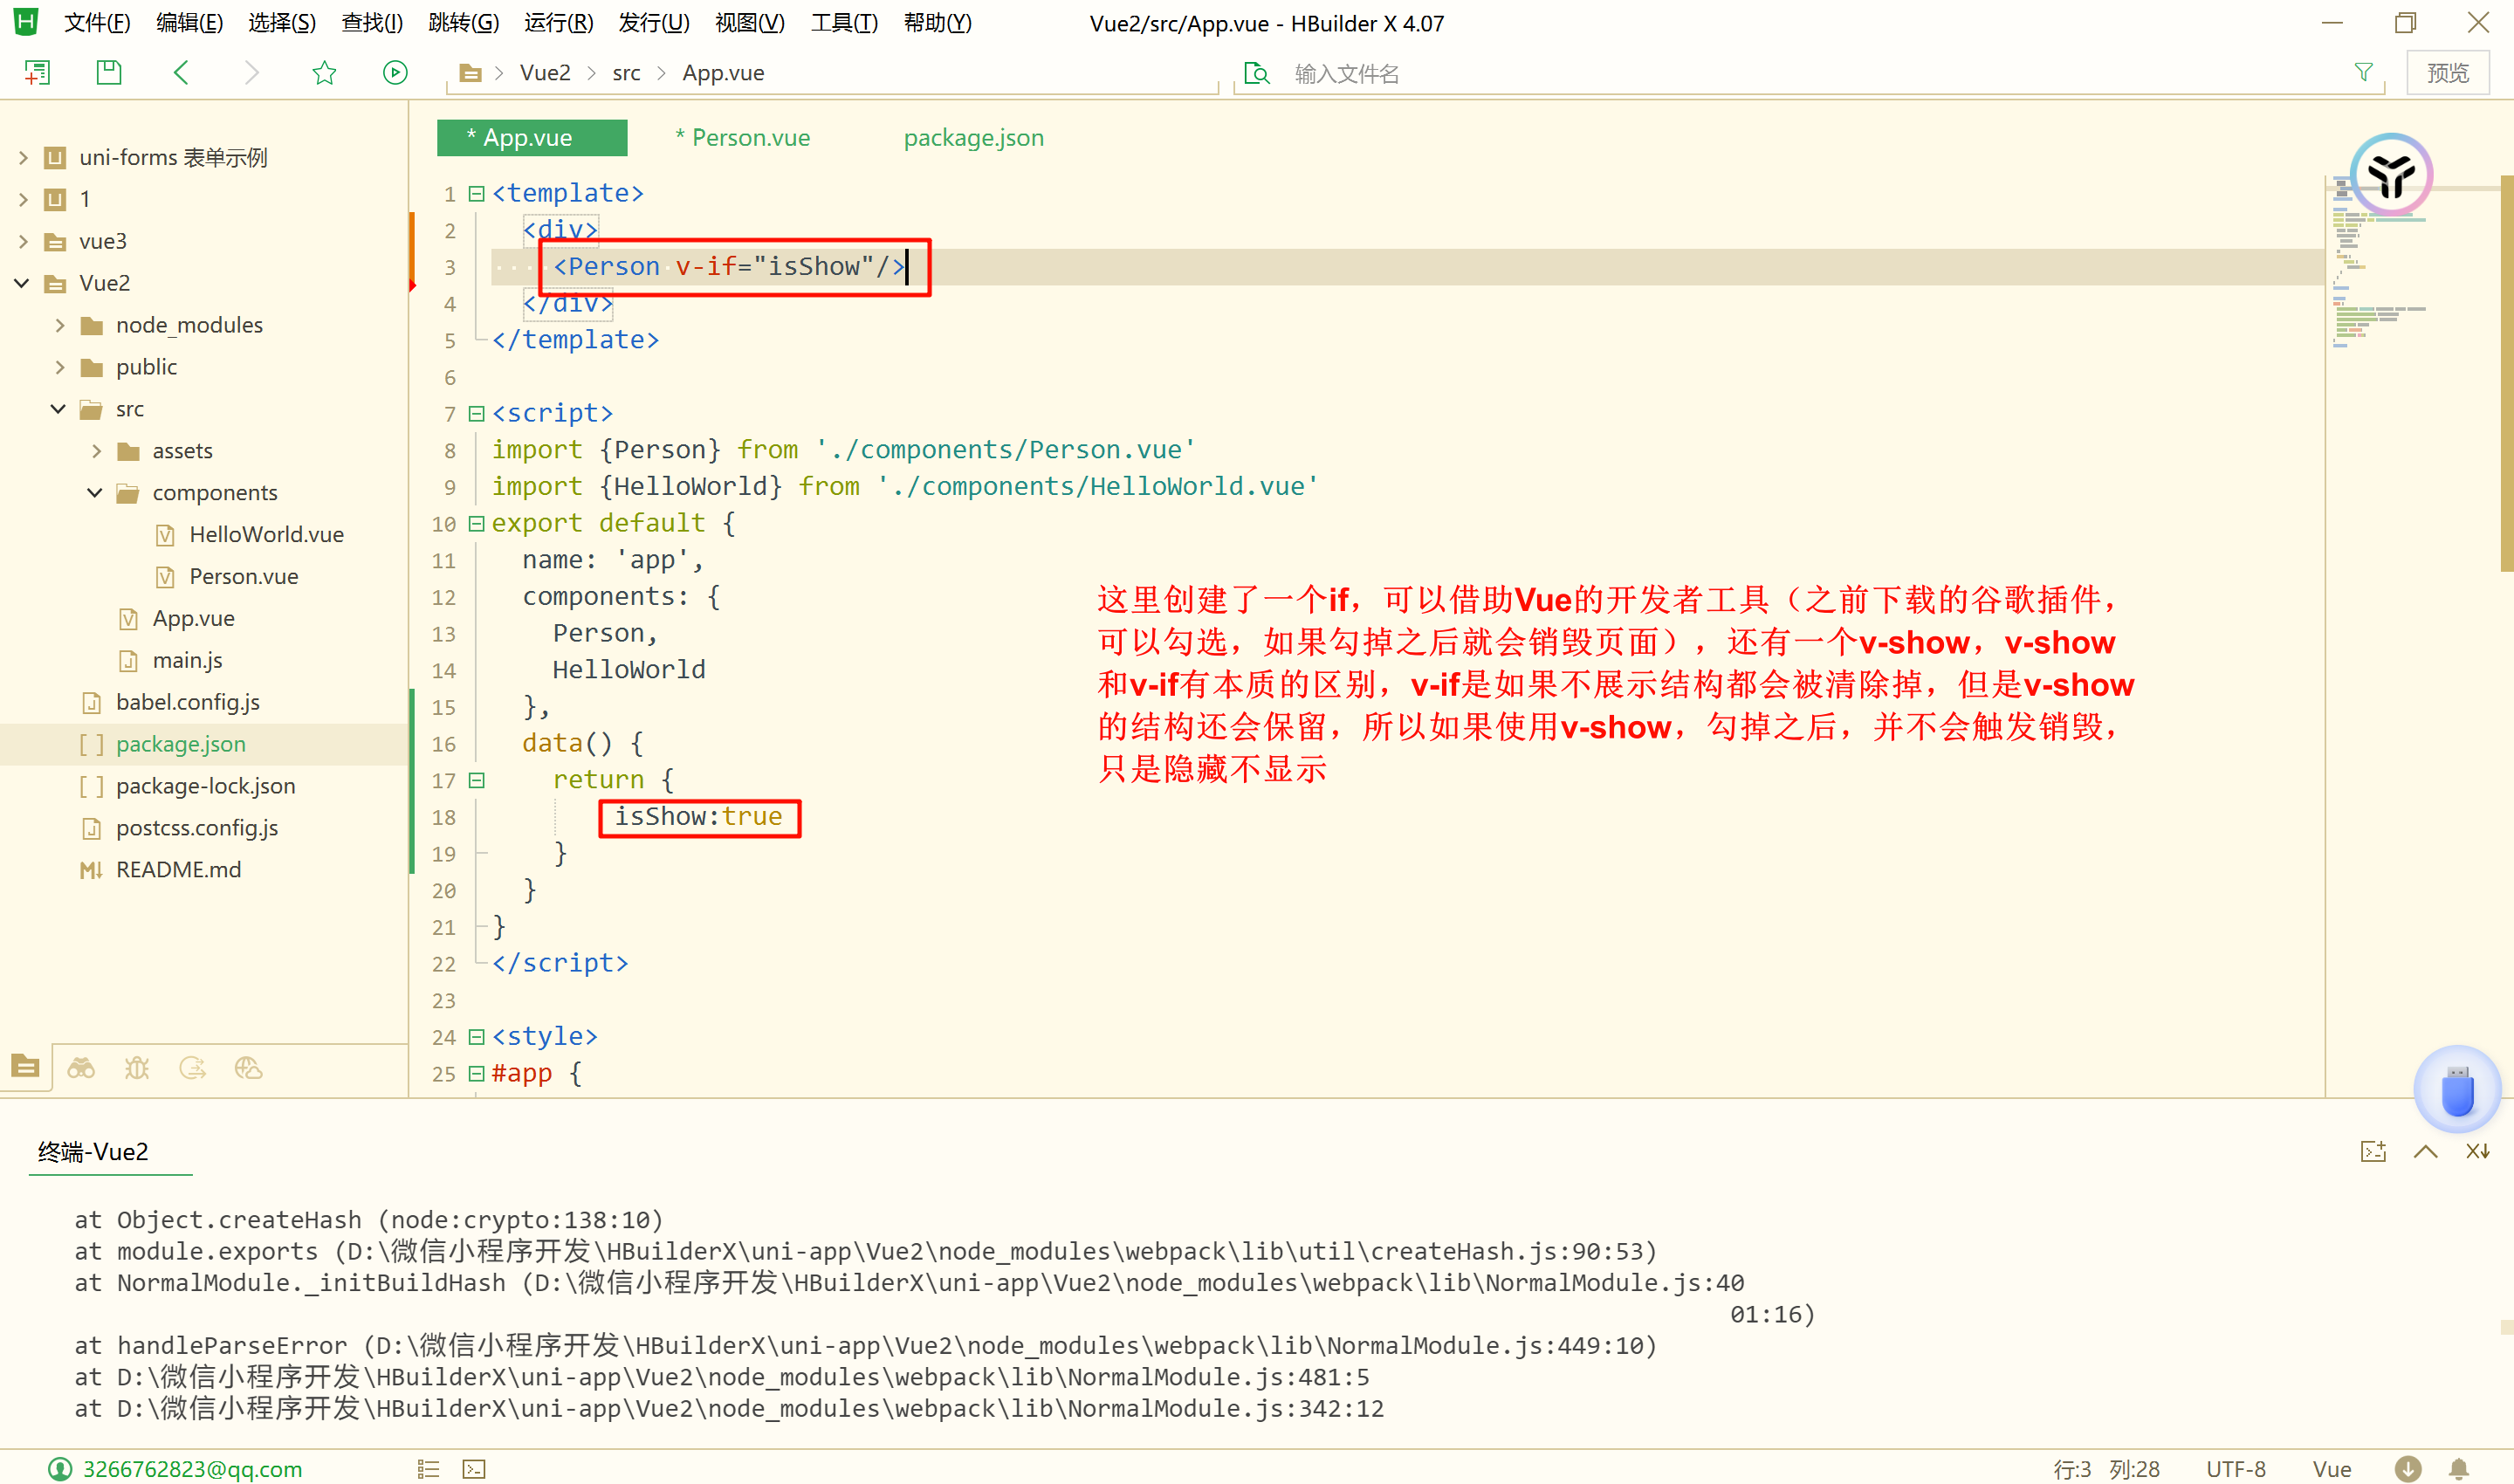Click the notification bell in status bar

pyautogui.click(x=2458, y=1468)
